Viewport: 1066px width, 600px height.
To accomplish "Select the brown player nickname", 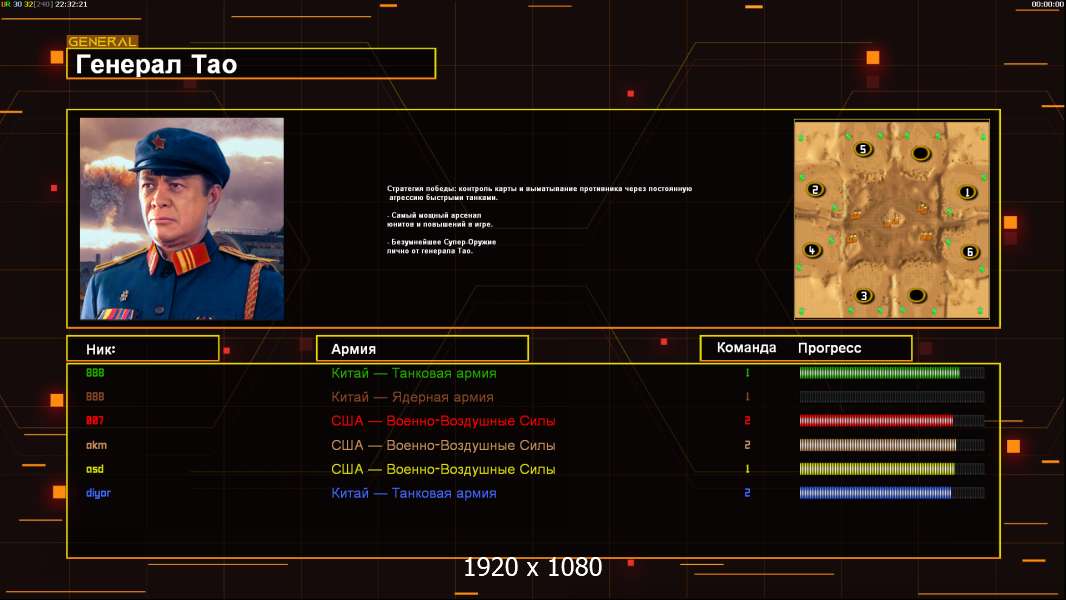I will pyautogui.click(x=94, y=397).
